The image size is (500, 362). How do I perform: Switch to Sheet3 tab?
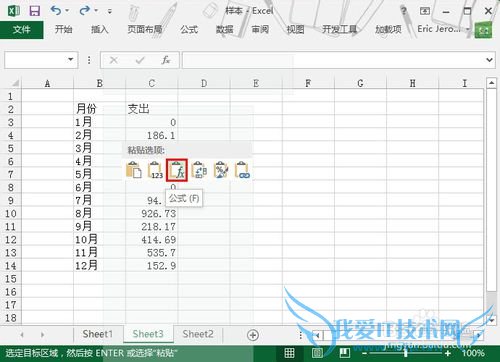pyautogui.click(x=148, y=334)
